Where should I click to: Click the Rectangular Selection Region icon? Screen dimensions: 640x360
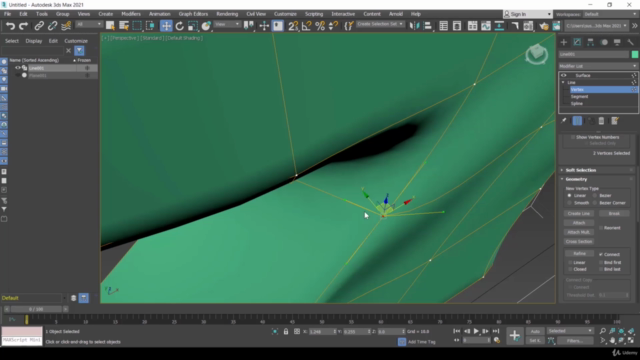pyautogui.click(x=137, y=26)
